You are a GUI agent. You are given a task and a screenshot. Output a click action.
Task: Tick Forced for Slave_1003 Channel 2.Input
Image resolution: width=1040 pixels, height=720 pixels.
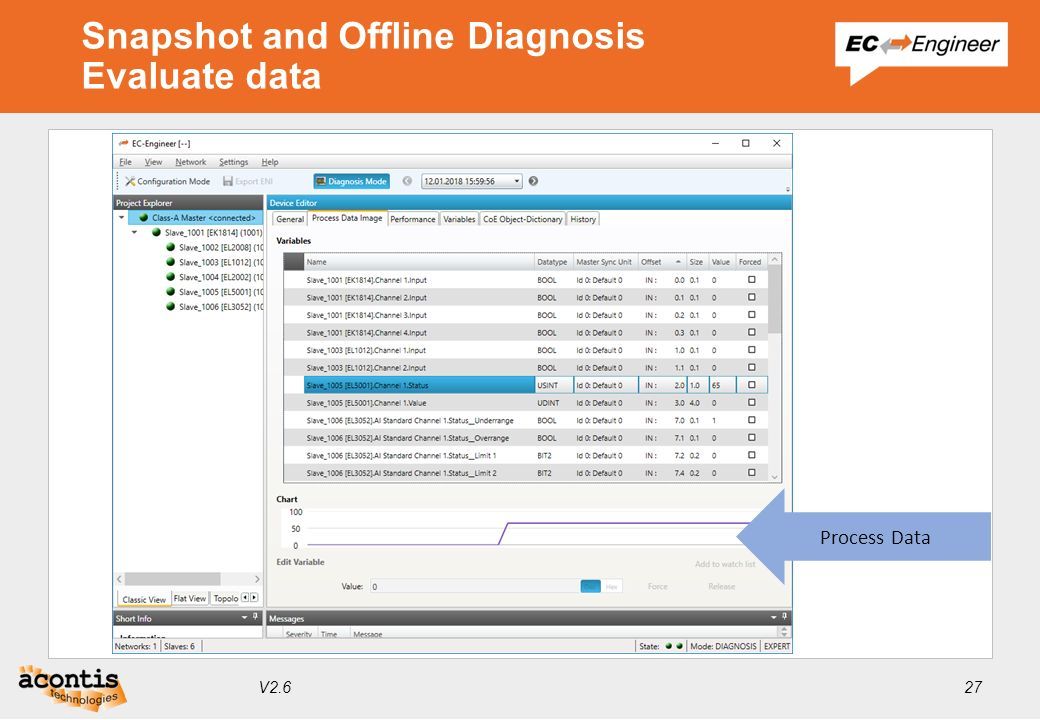(x=751, y=367)
